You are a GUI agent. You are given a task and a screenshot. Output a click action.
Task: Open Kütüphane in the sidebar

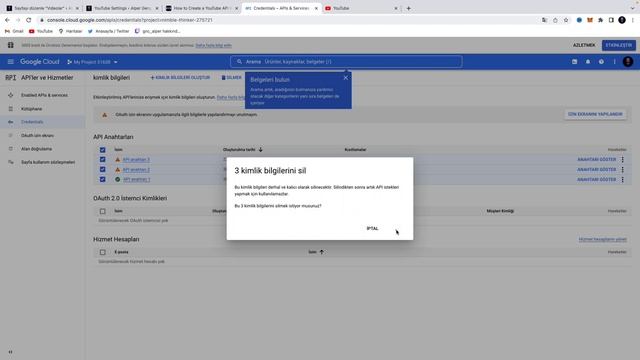tap(31, 109)
